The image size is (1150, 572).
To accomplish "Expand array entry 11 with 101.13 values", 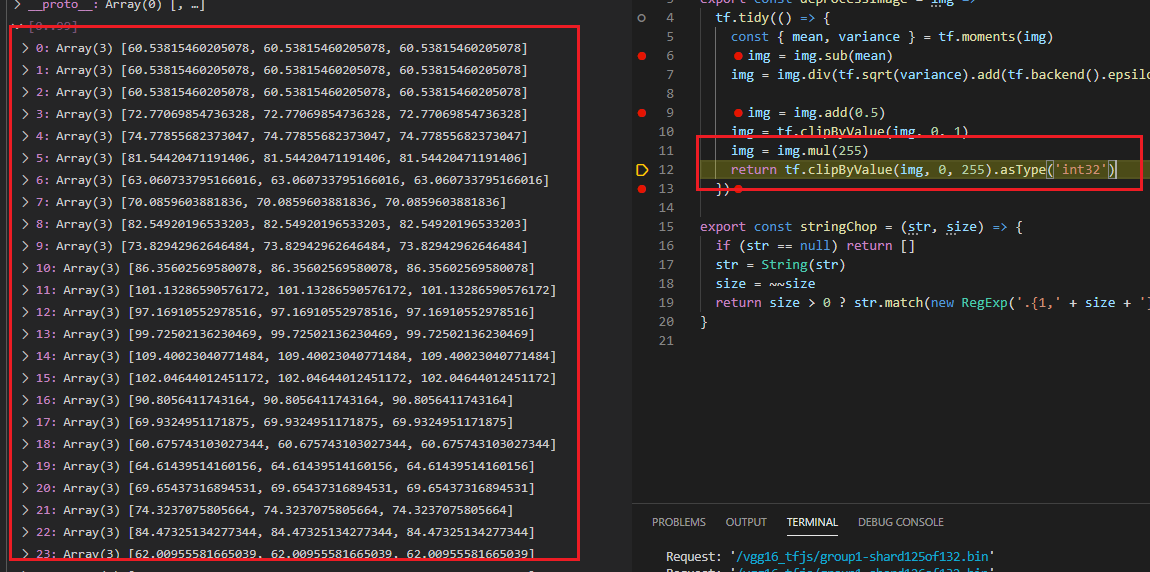I will pos(26,290).
